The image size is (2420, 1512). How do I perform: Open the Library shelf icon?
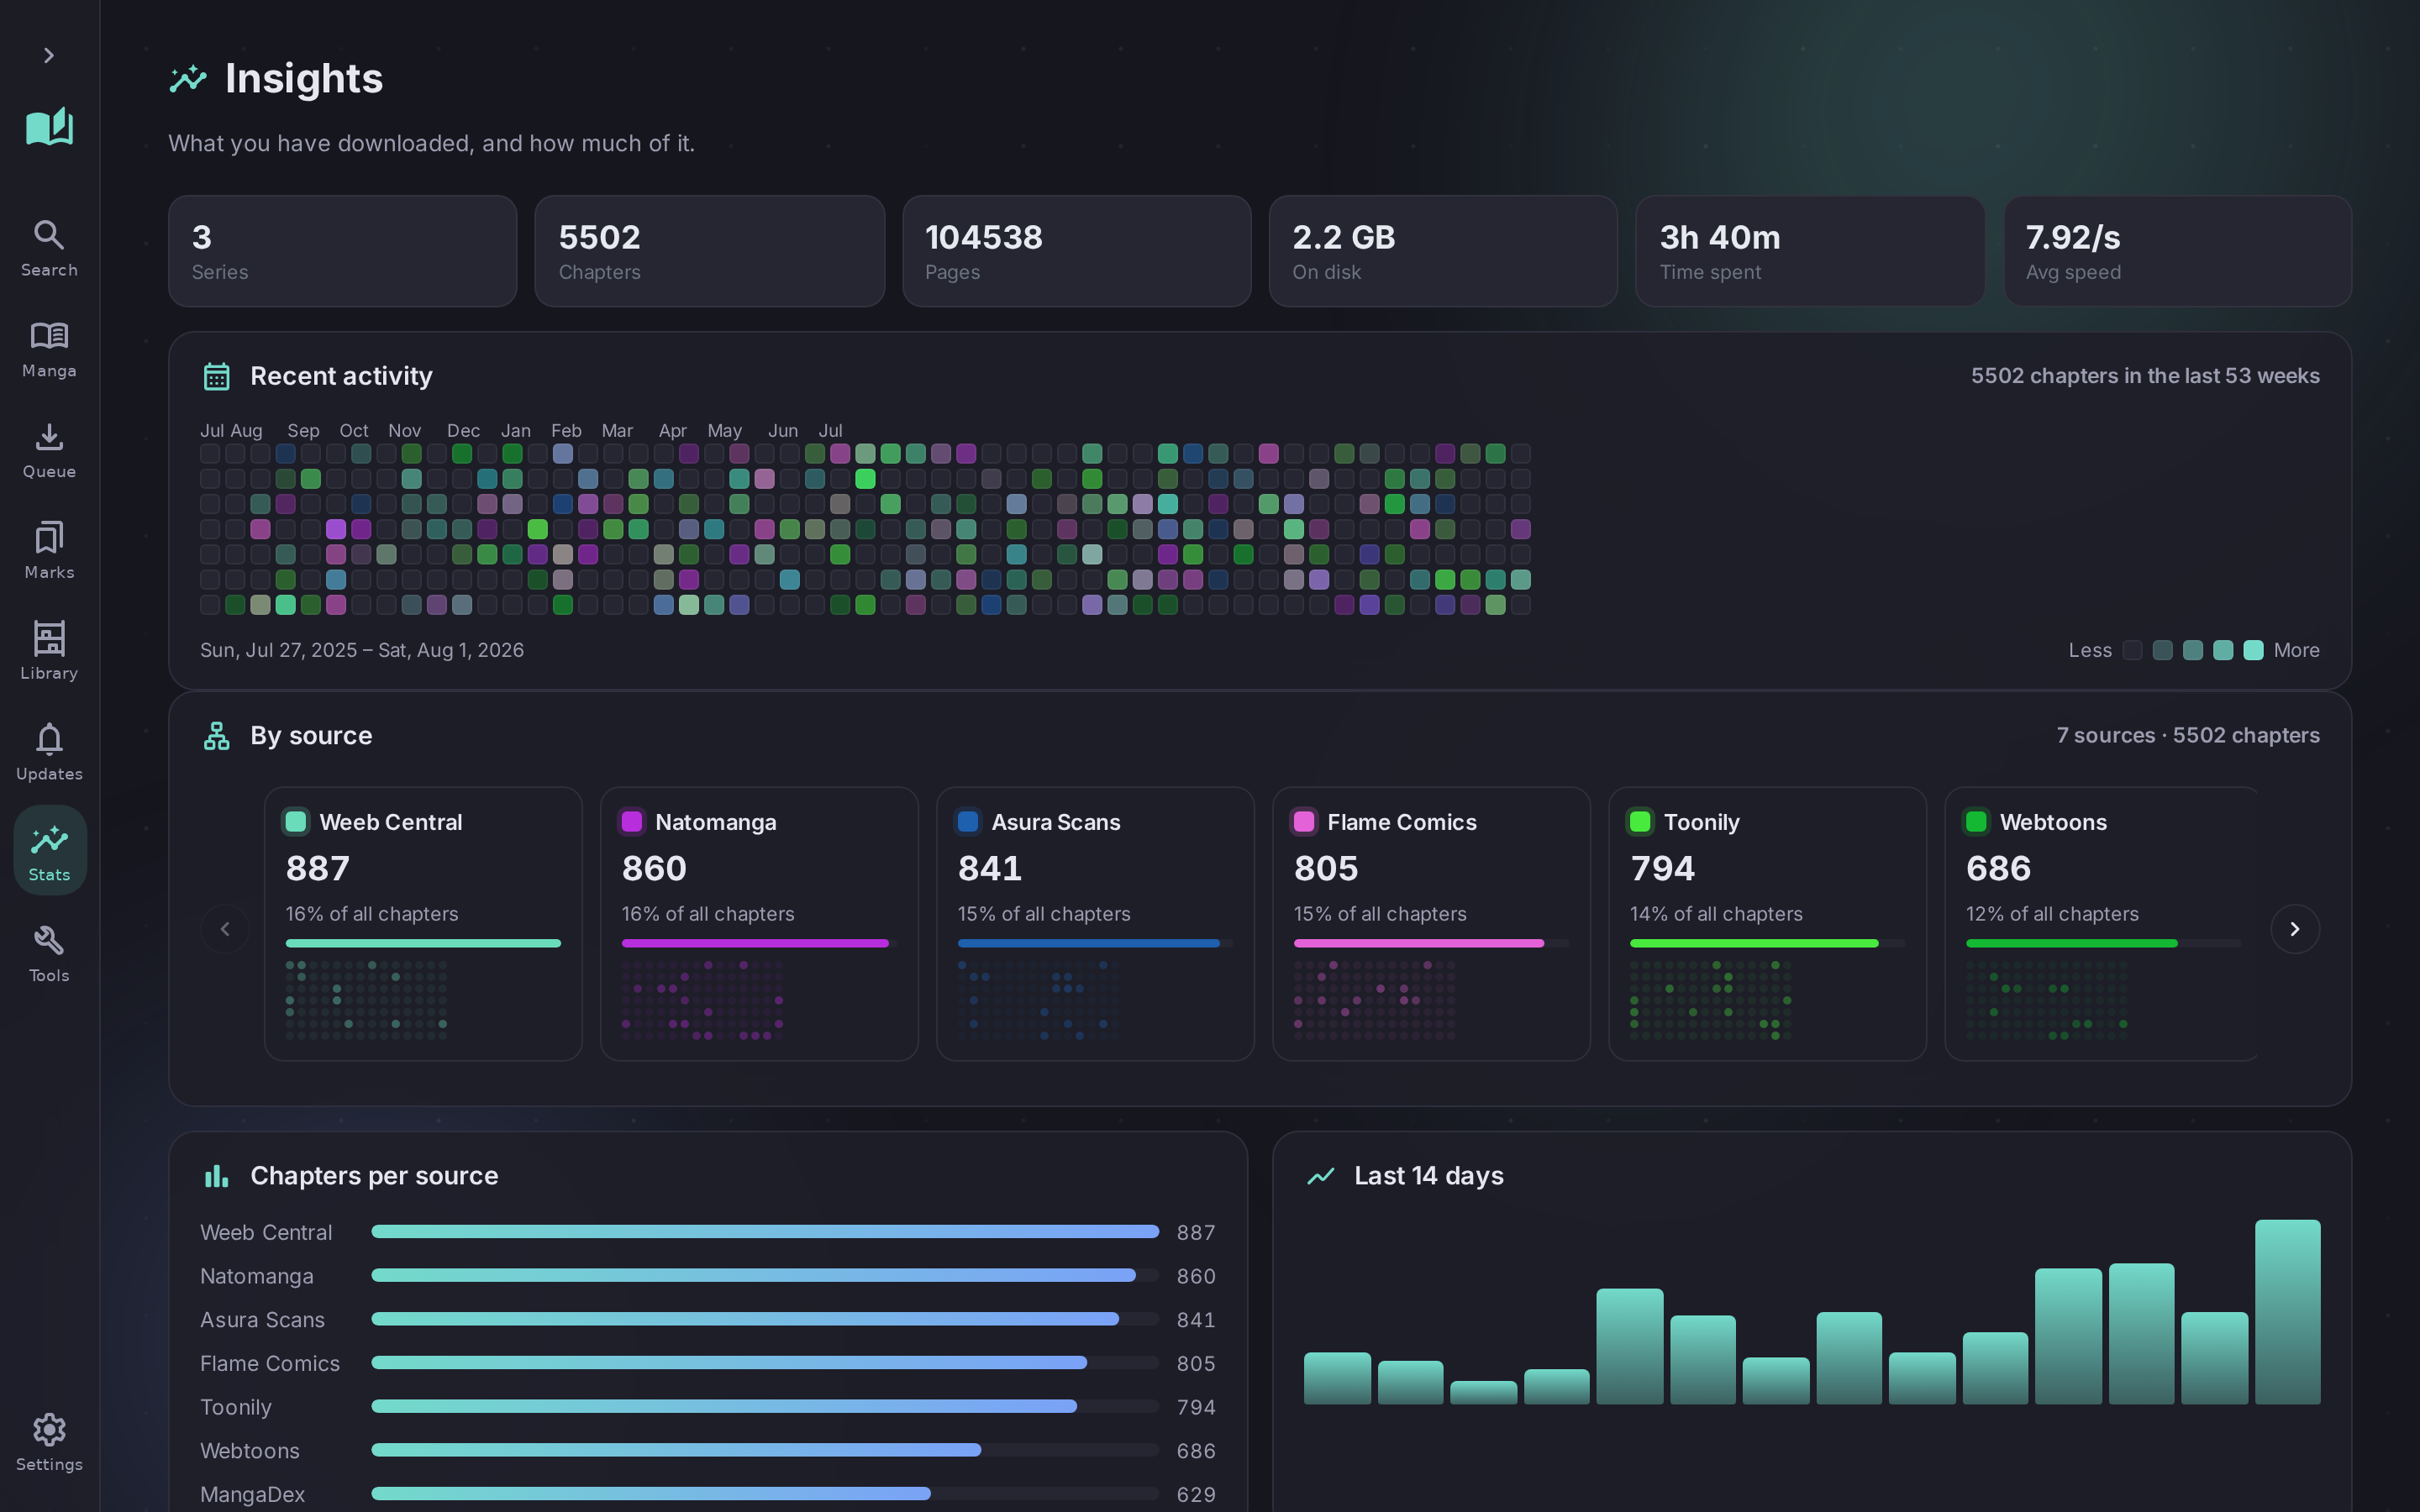[49, 638]
